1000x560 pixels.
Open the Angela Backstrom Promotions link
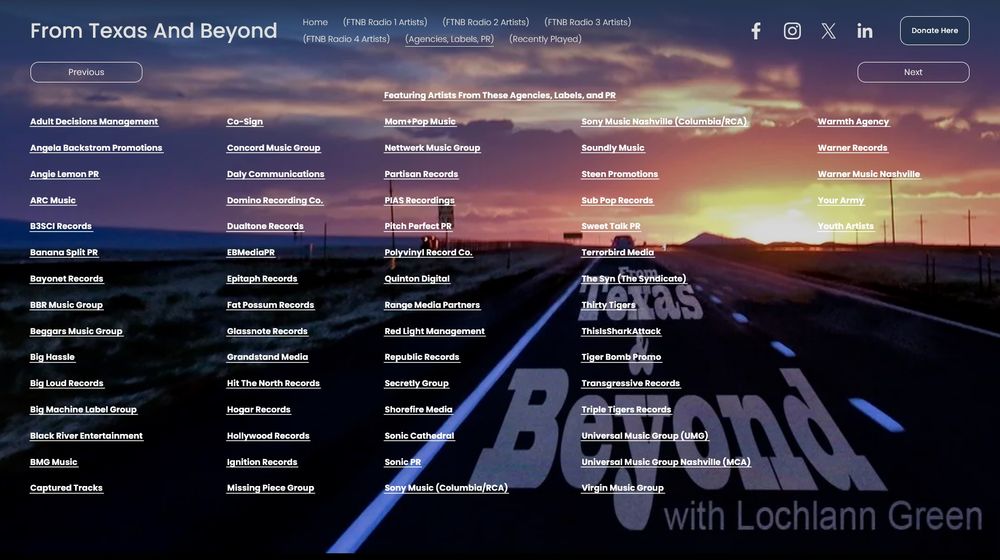click(96, 147)
